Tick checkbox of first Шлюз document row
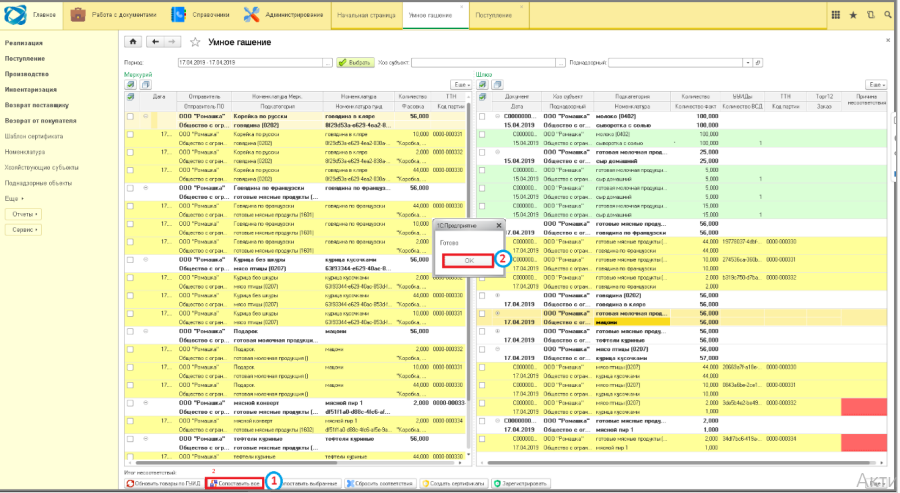Image resolution: width=900 pixels, height=493 pixels. (482, 117)
